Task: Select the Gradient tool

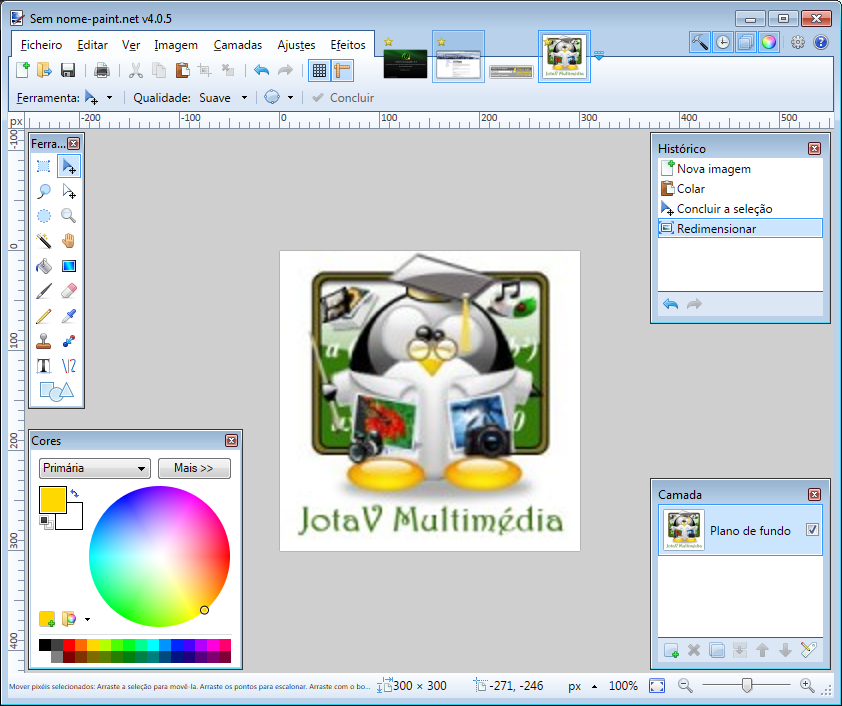Action: pyautogui.click(x=68, y=265)
